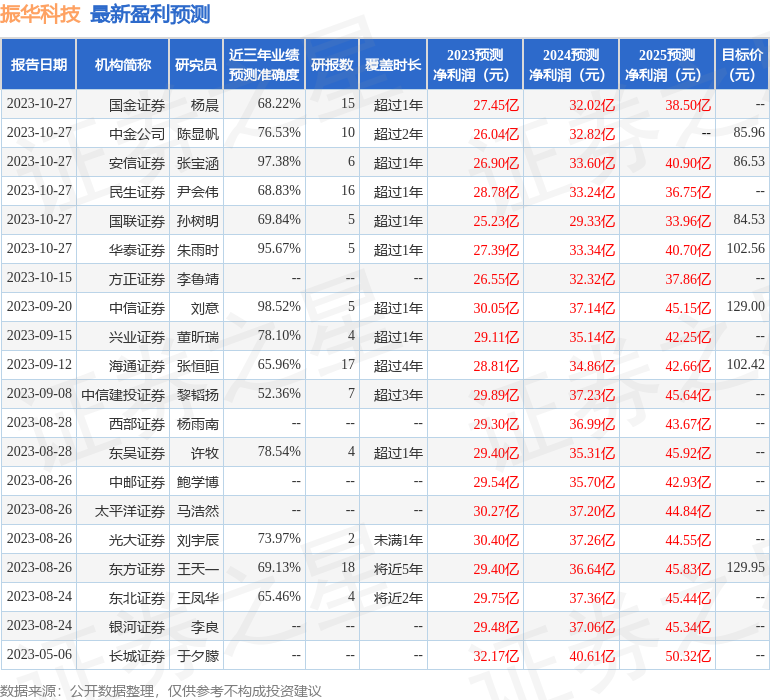
Task: Click the 2025 profit value 38.50亿
Action: point(688,105)
